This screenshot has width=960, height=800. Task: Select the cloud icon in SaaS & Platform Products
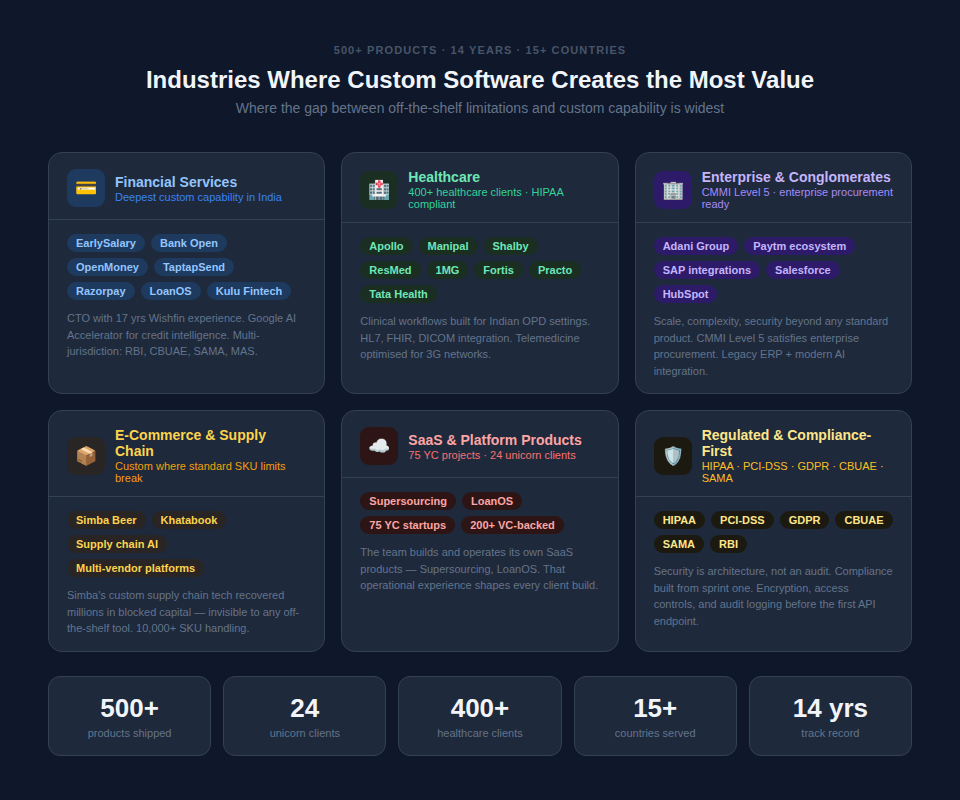tap(378, 446)
